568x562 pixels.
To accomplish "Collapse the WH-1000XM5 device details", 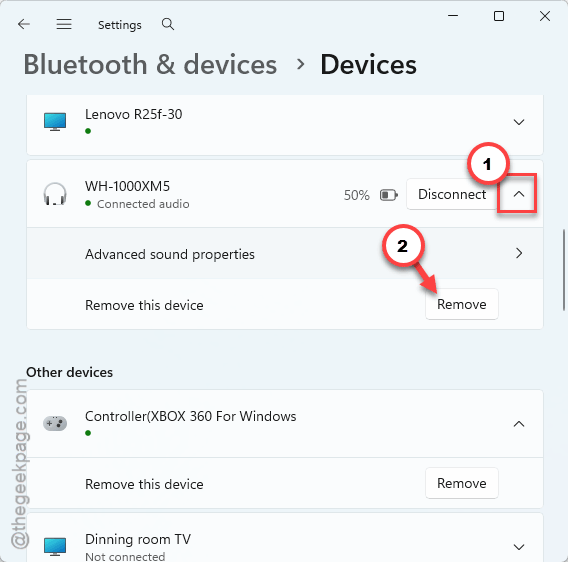I will coord(519,194).
